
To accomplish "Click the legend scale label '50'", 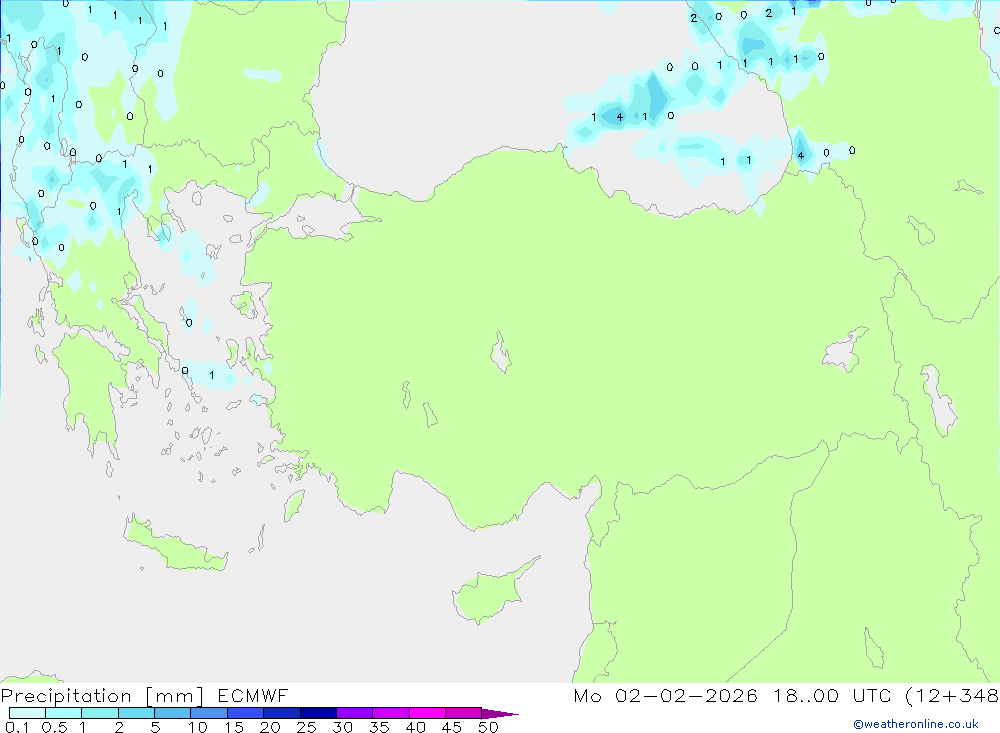I will pyautogui.click(x=489, y=727).
